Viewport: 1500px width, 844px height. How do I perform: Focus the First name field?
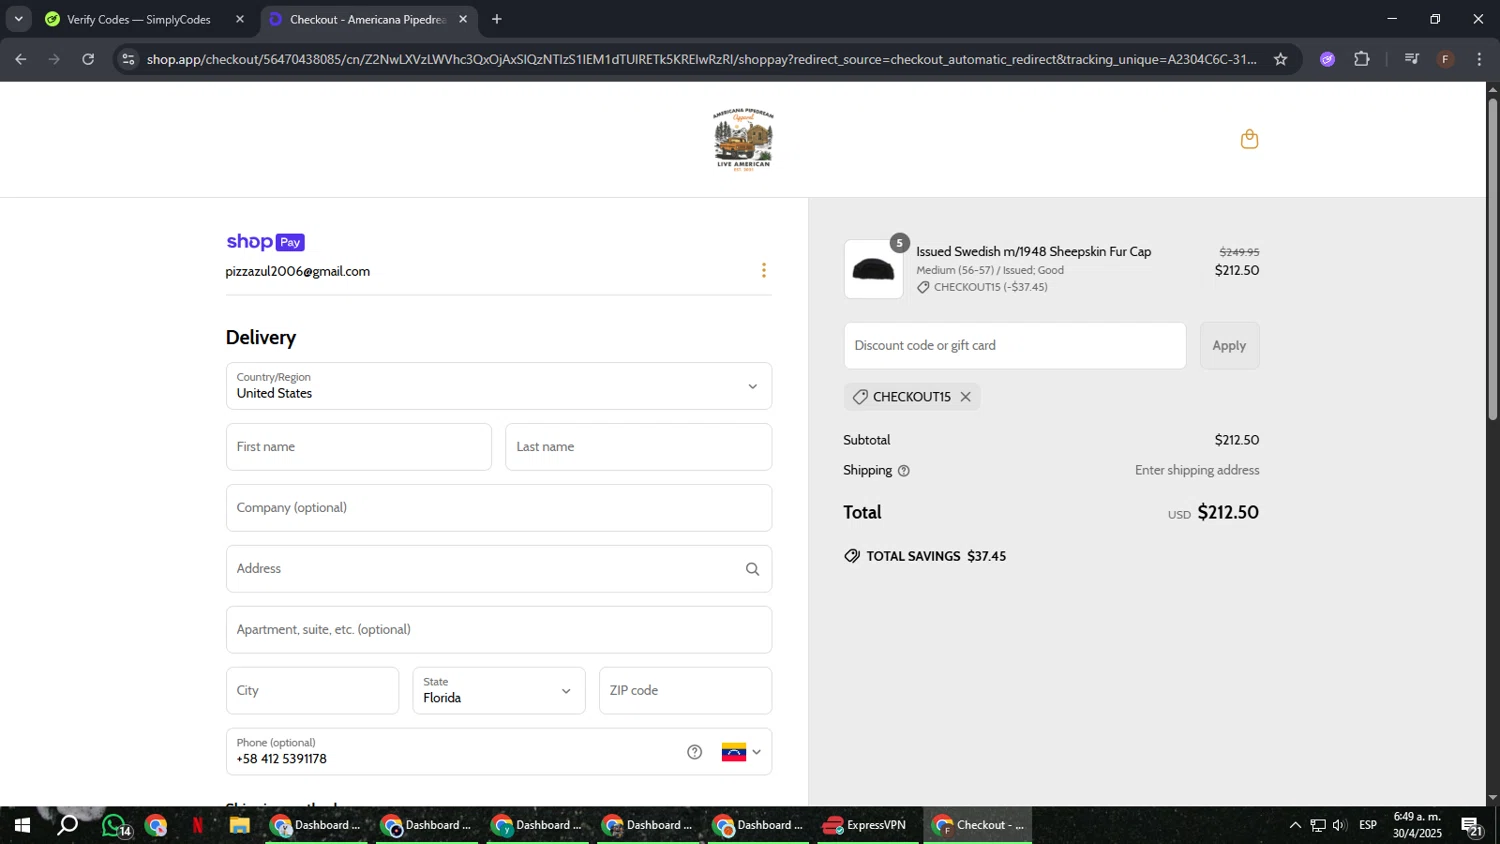(359, 447)
